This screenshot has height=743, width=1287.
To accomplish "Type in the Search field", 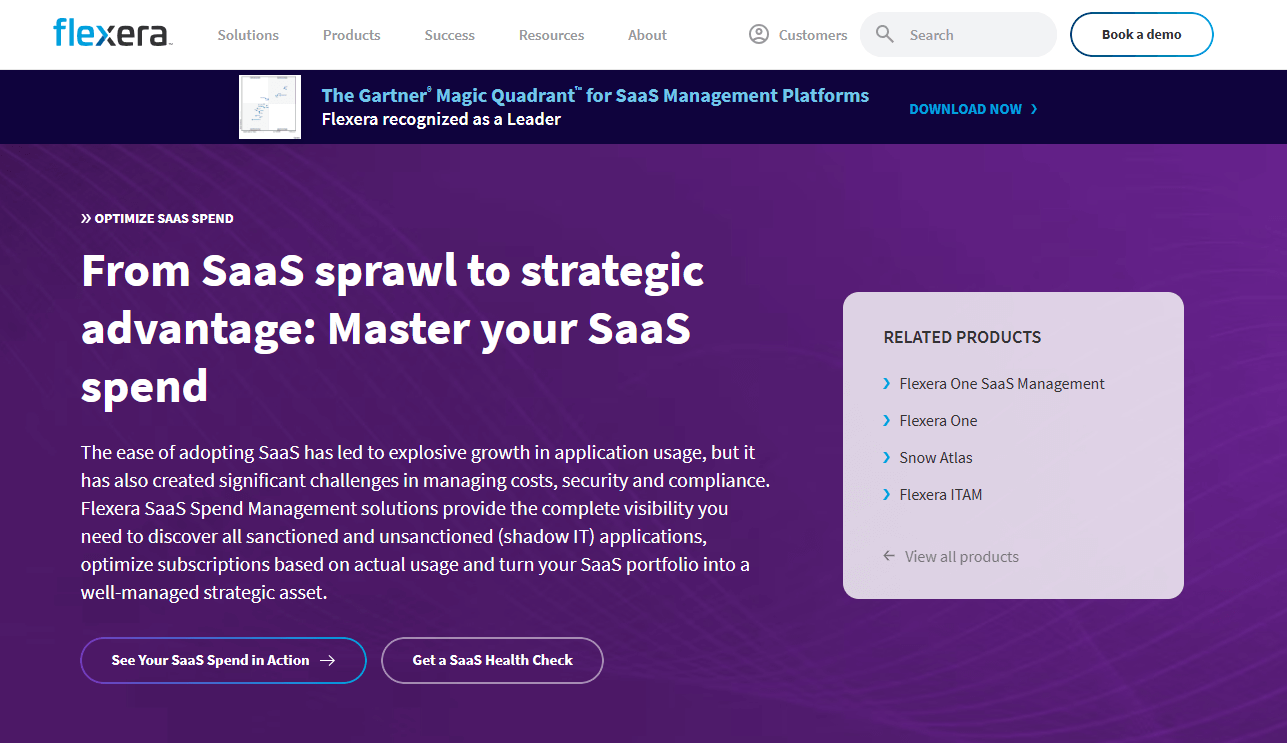I will tap(970, 35).
